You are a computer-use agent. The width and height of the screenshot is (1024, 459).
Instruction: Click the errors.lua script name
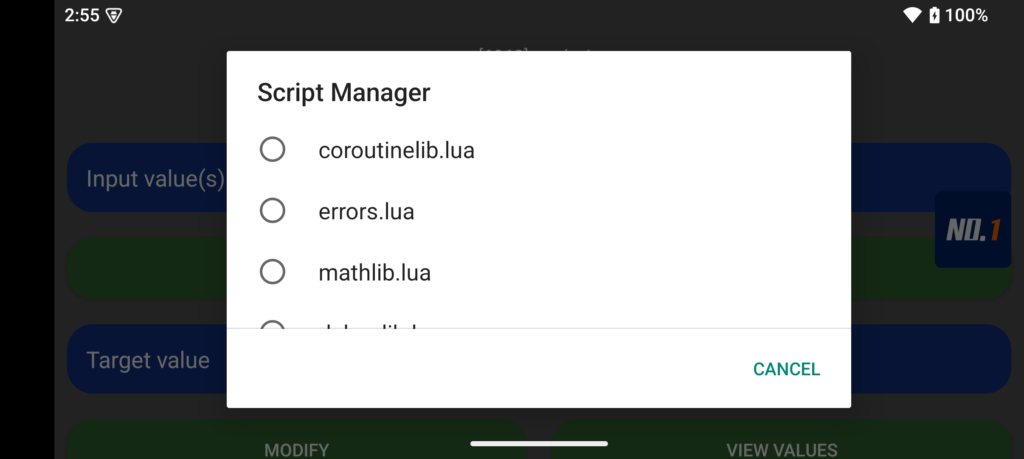pos(366,212)
